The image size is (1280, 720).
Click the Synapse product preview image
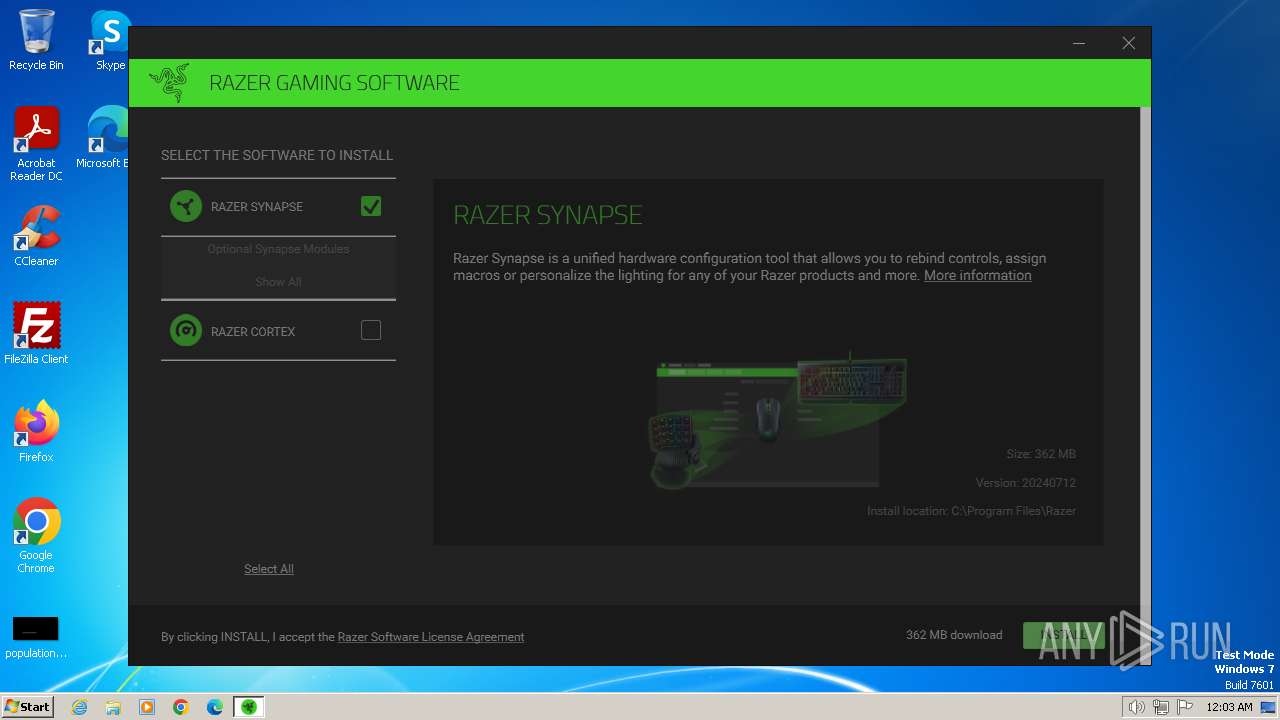coord(778,420)
